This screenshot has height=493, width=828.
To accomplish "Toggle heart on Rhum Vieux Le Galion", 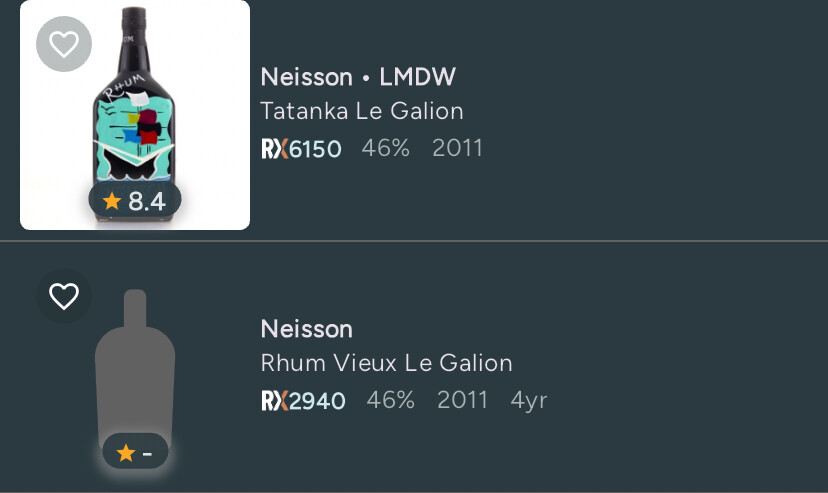I will coord(64,296).
